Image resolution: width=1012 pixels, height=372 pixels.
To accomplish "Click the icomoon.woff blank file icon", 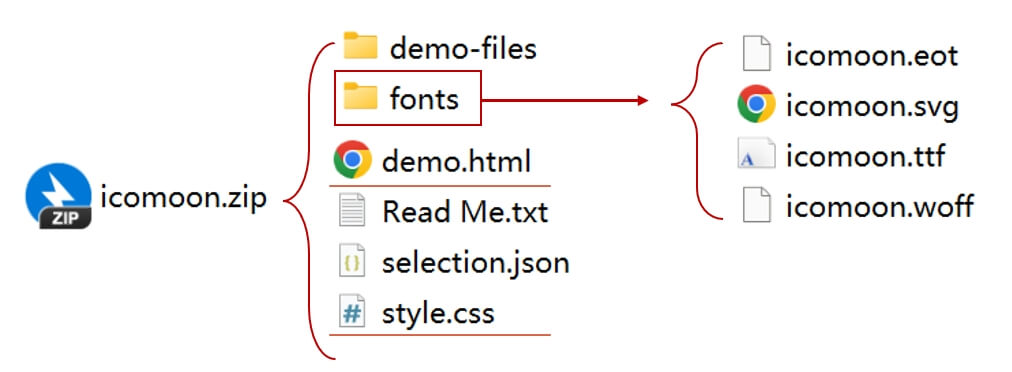I will coord(756,205).
